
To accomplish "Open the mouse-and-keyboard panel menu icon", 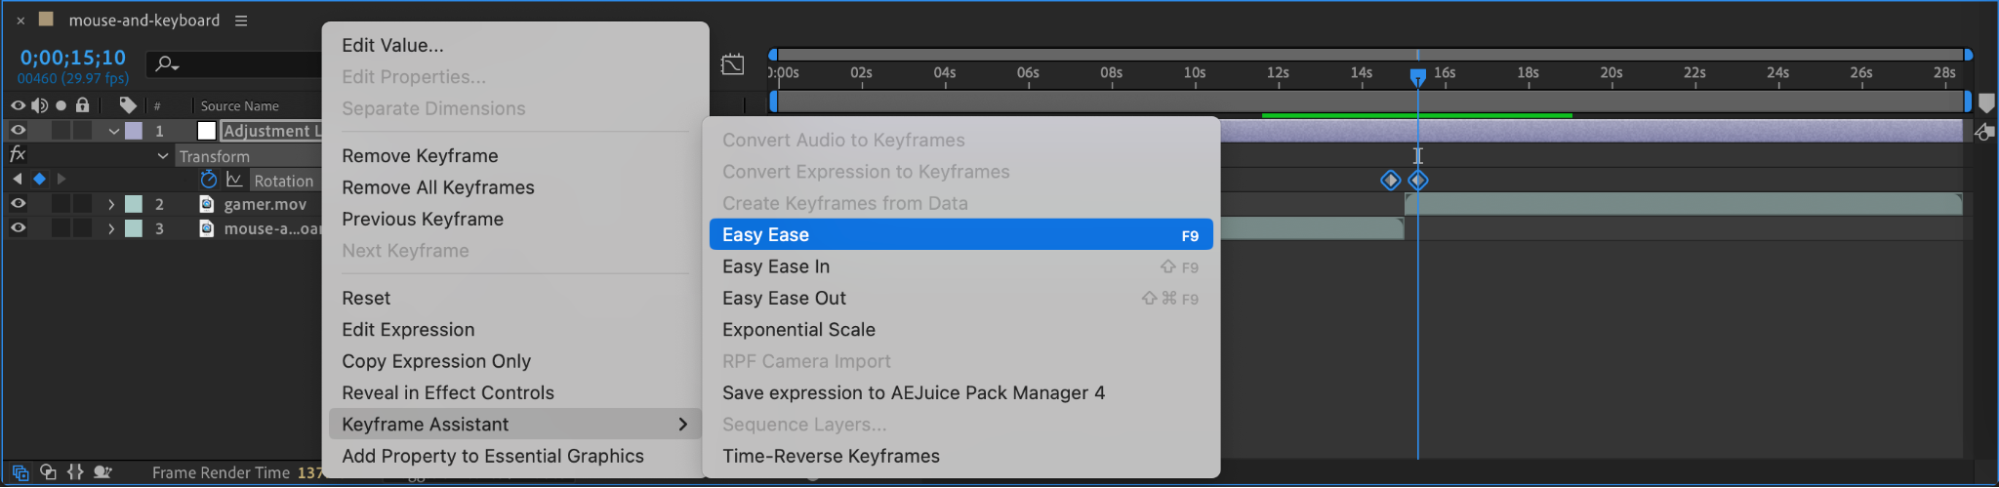I will 241,20.
